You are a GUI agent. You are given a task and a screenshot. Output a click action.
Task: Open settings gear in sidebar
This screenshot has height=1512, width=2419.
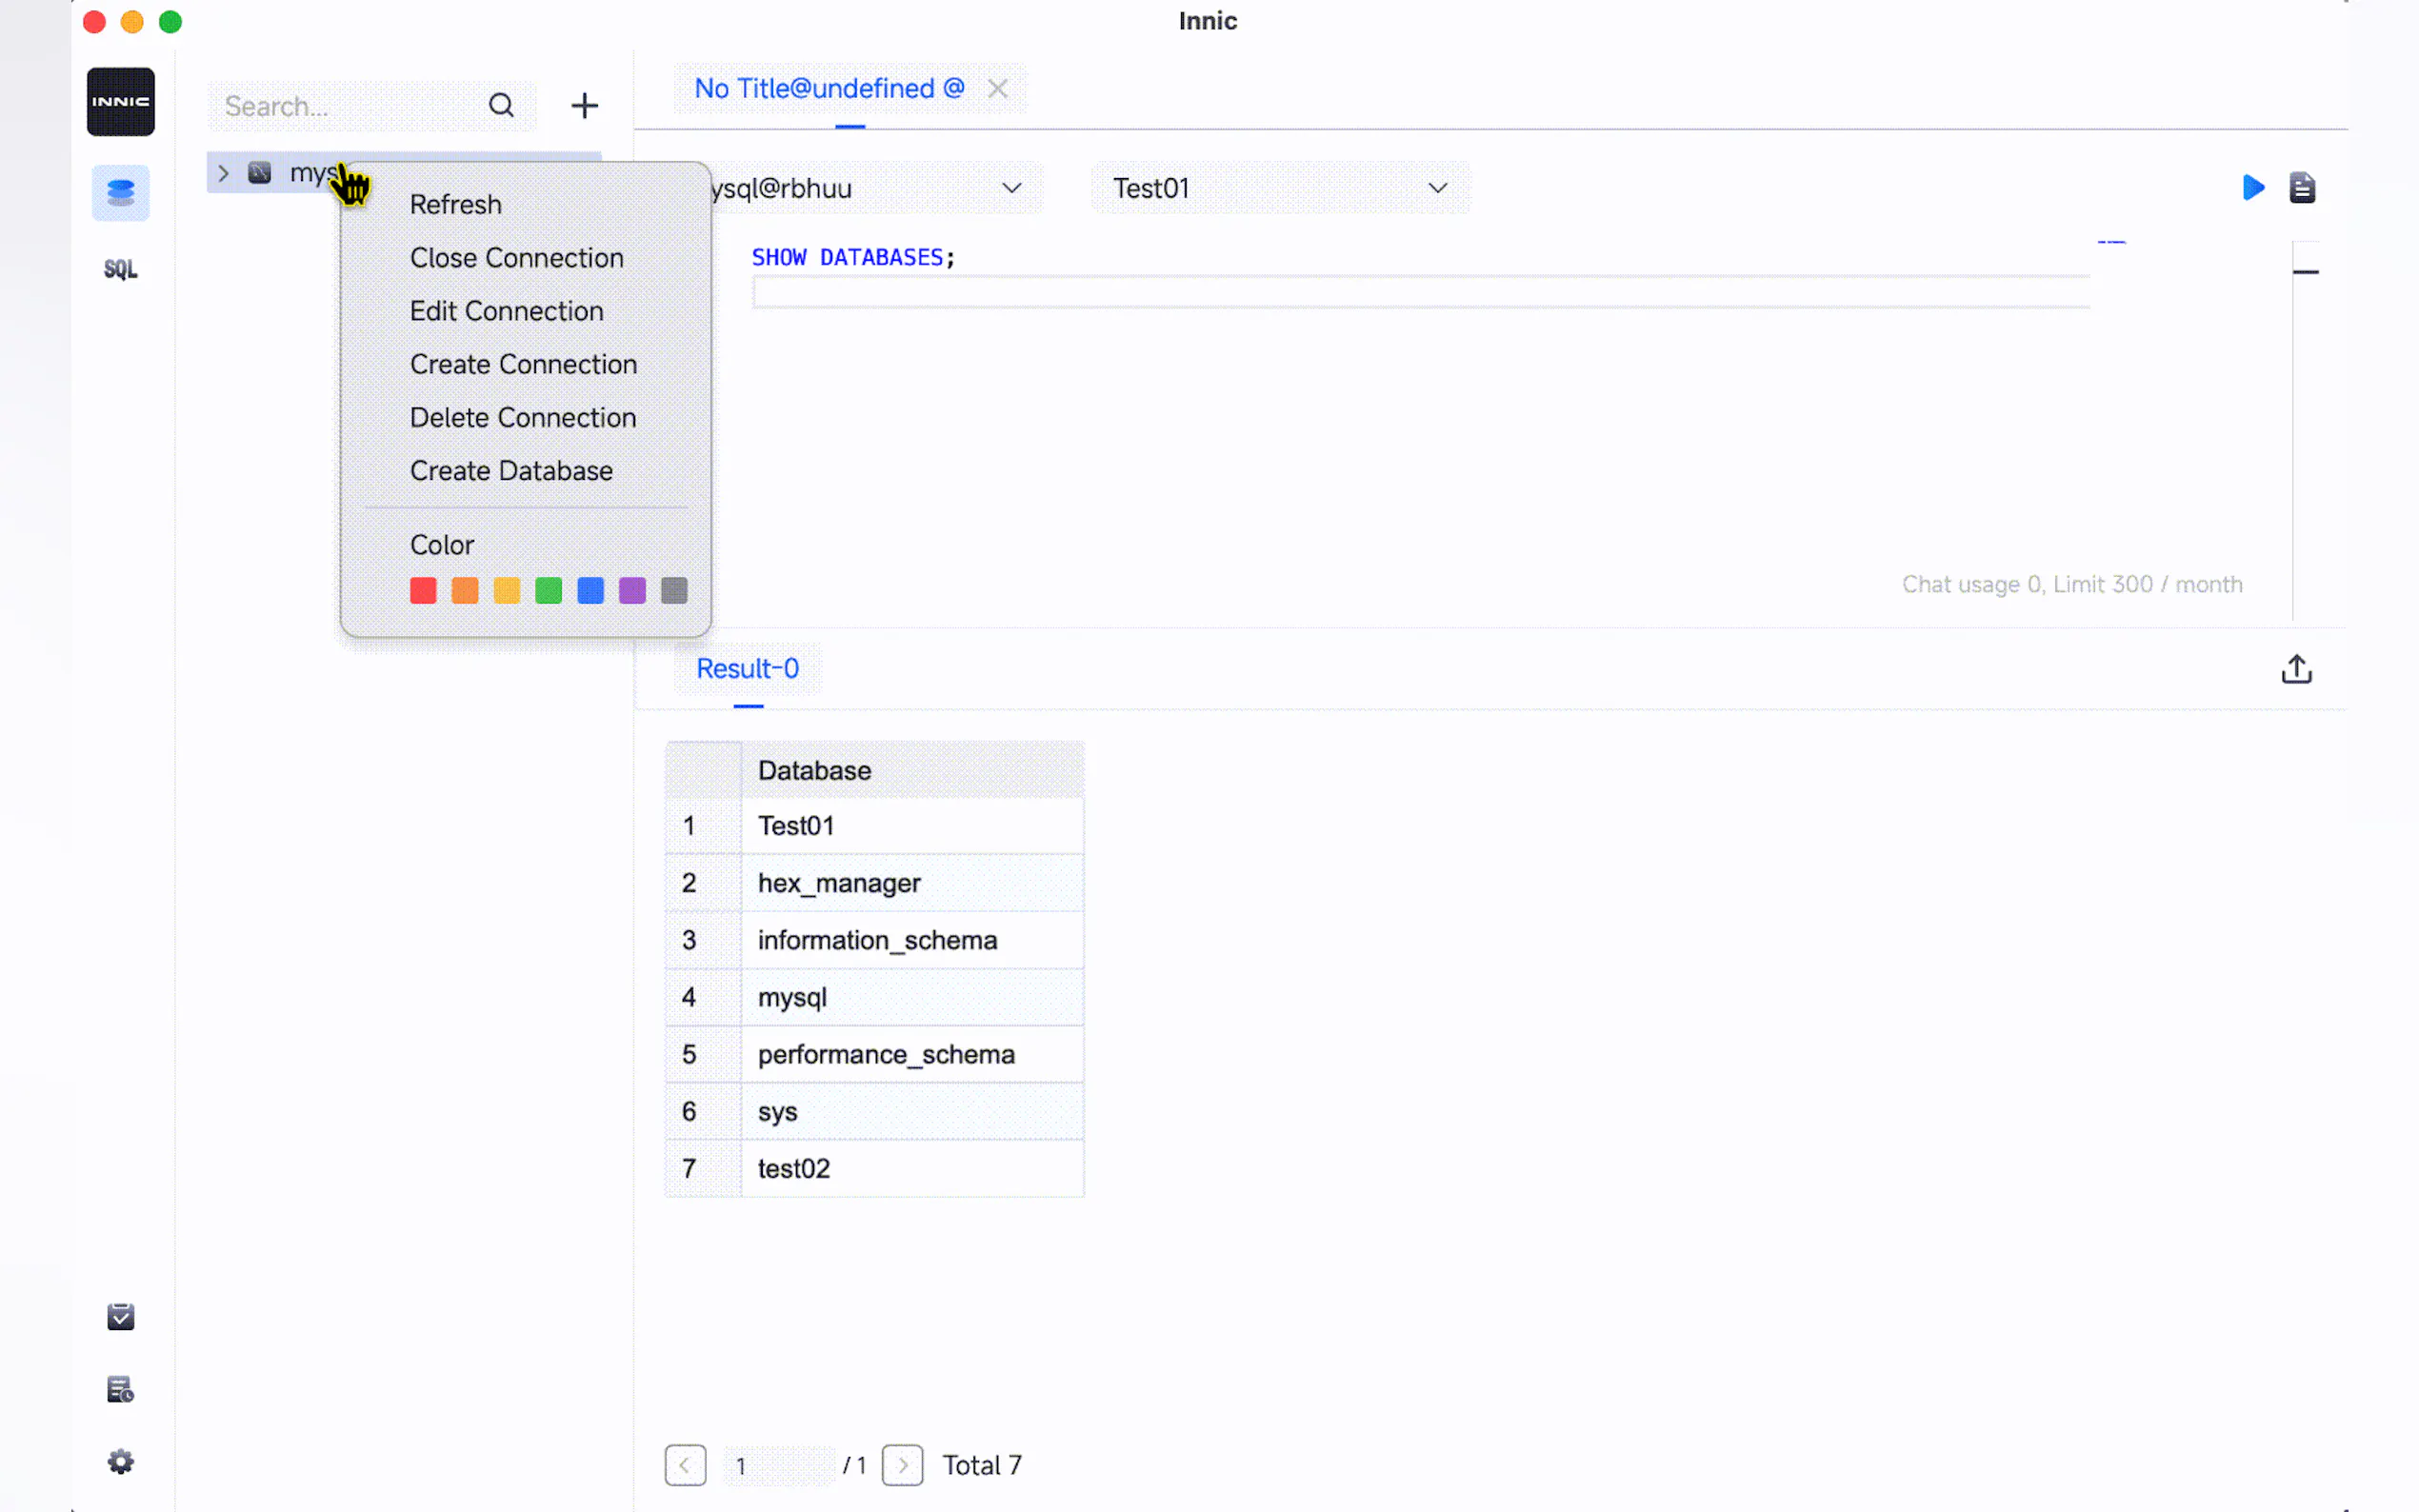pyautogui.click(x=120, y=1462)
